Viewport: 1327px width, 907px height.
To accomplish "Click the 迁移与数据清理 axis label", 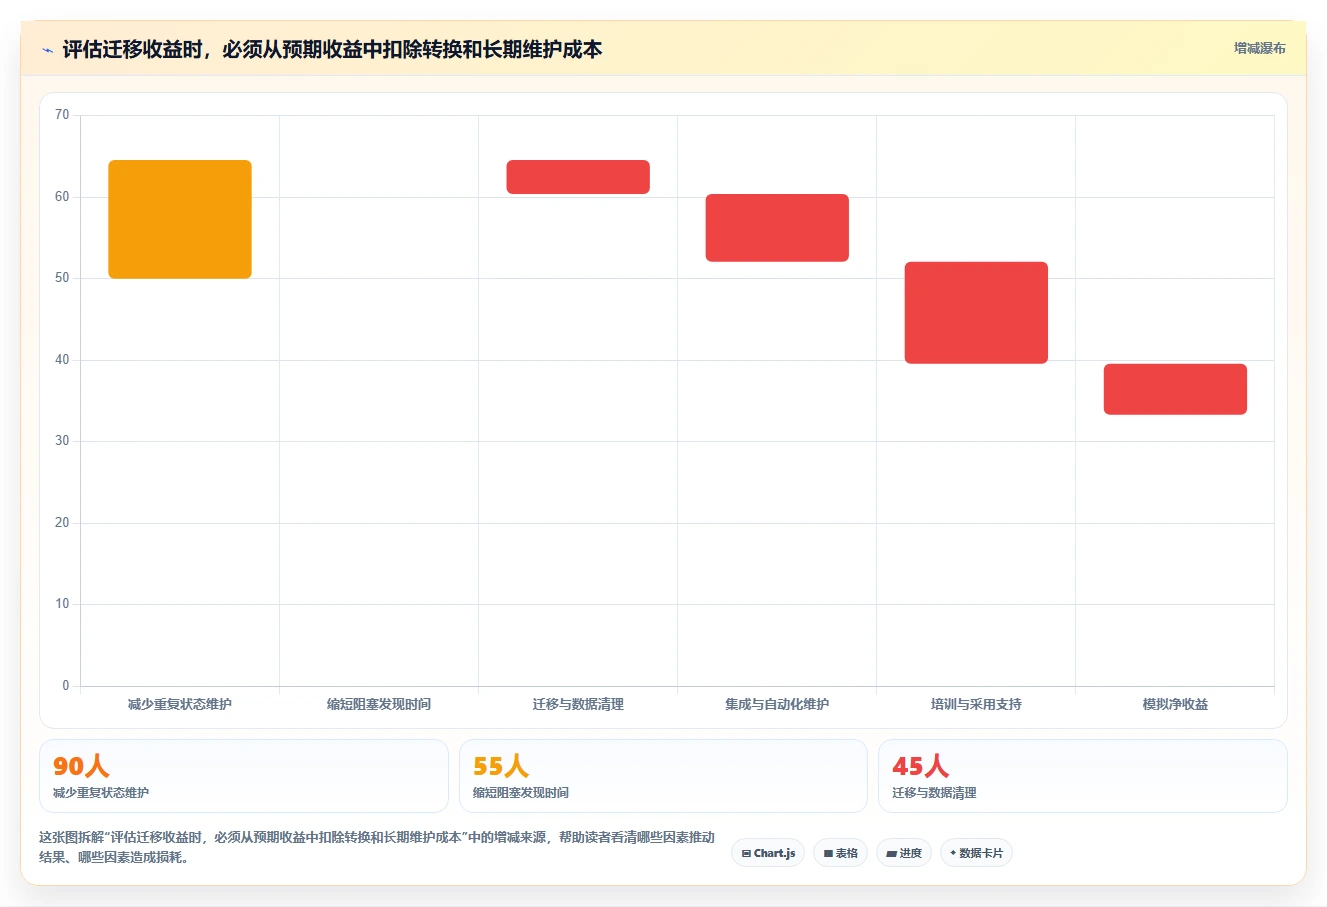I will coord(578,704).
